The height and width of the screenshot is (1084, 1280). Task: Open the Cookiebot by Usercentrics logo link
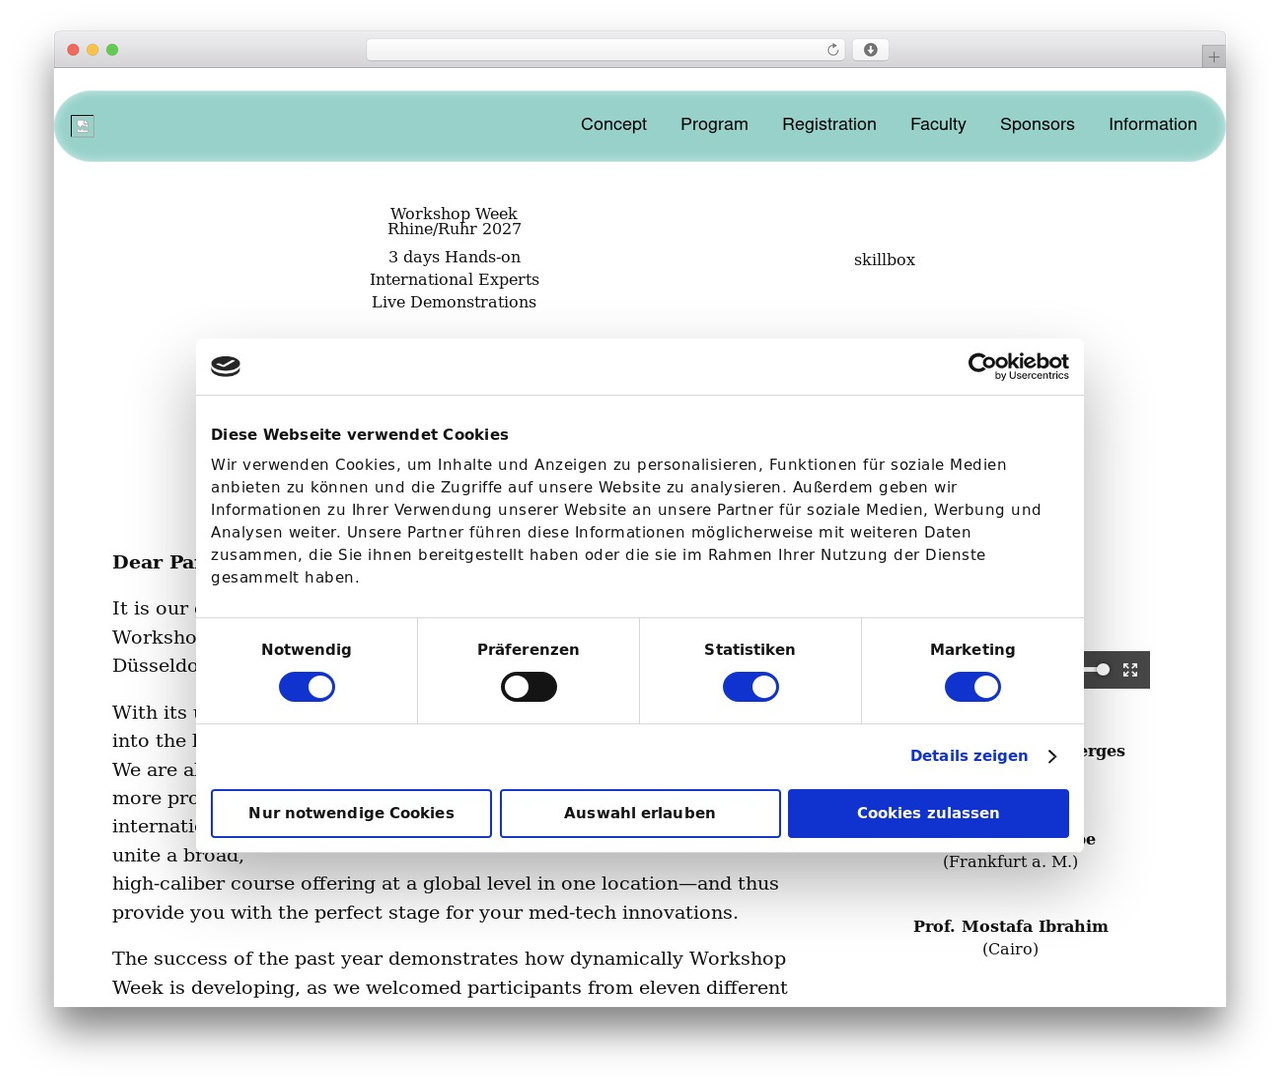pyautogui.click(x=1018, y=366)
